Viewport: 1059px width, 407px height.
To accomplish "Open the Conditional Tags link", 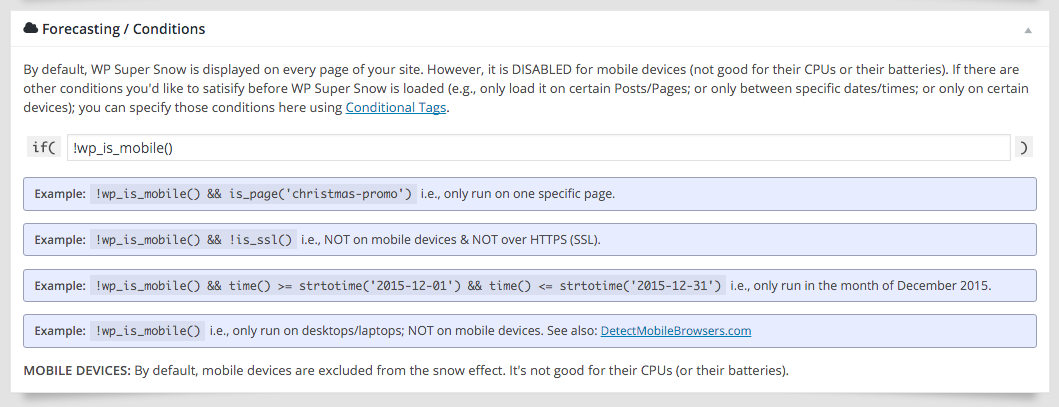I will pos(396,108).
